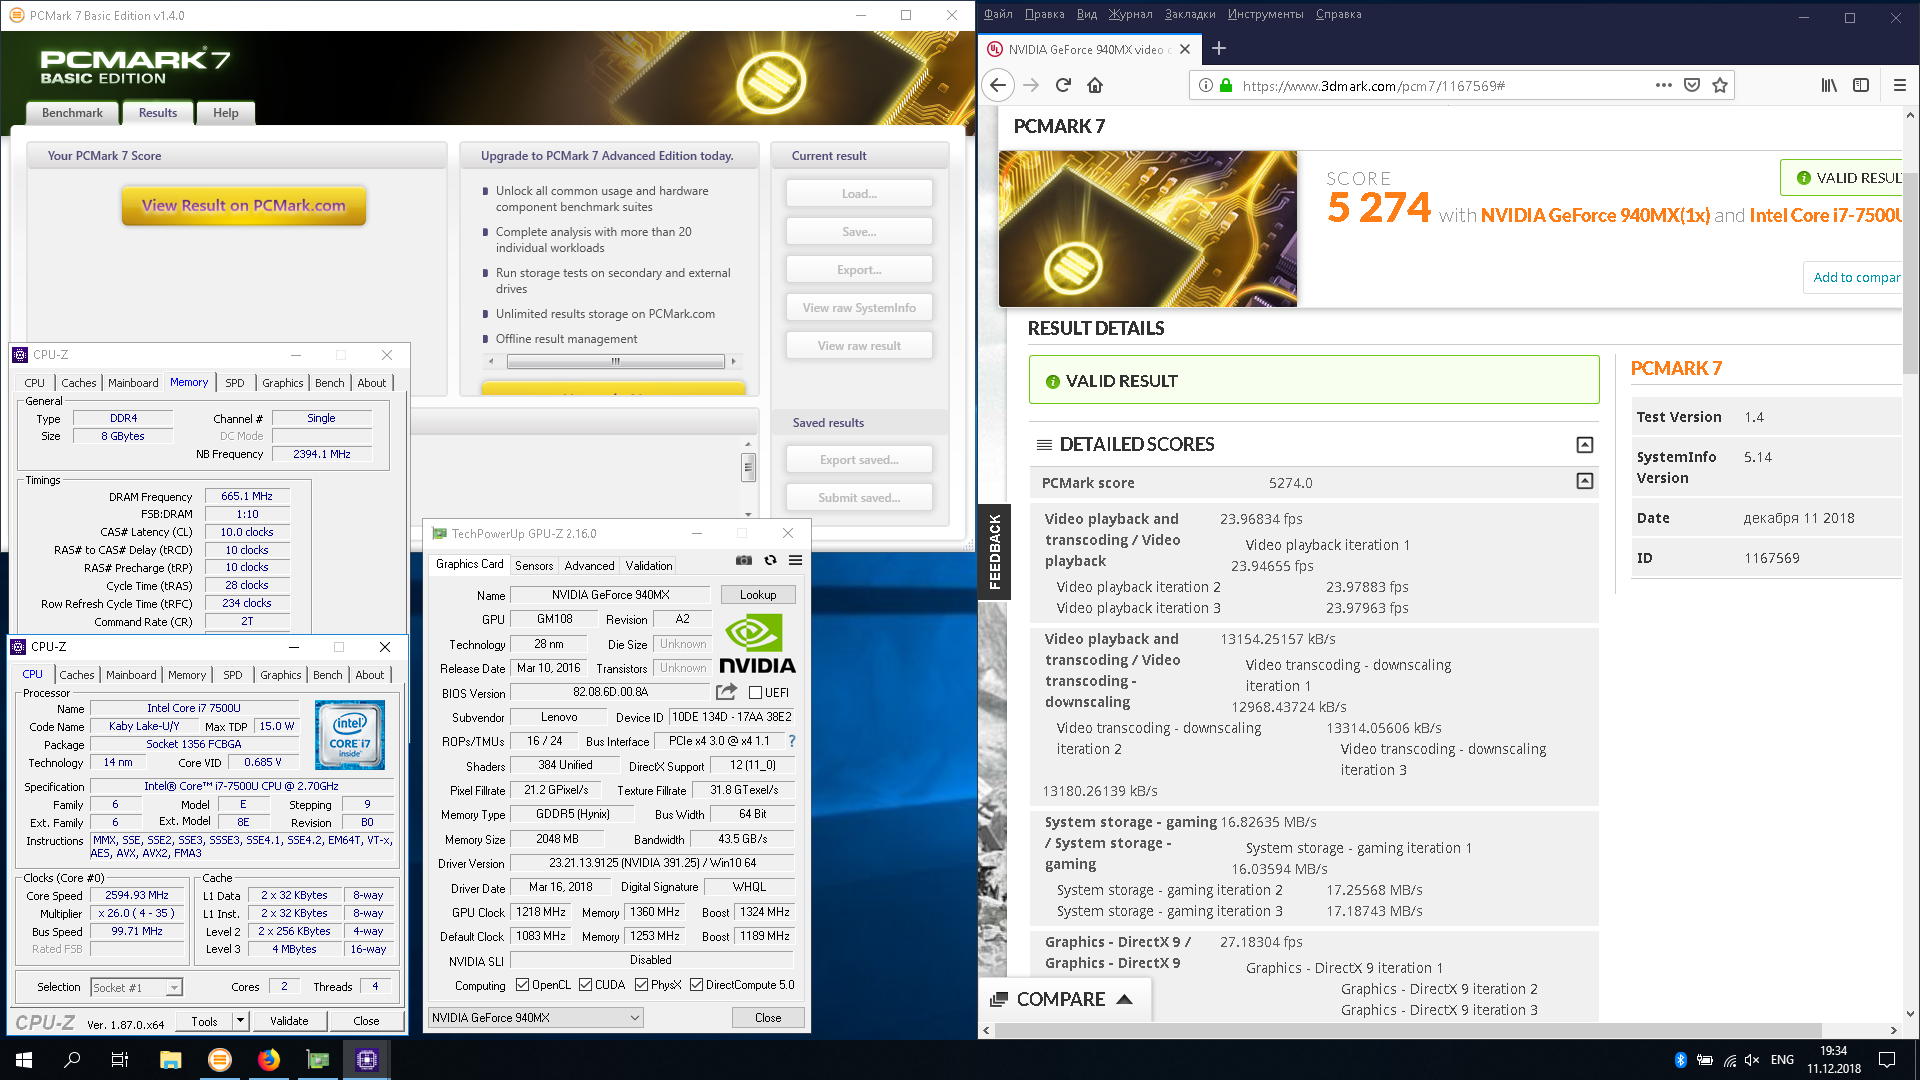Screen dimensions: 1920x1080
Task: Open the Memory tab in front CPU-Z window
Action: click(187, 675)
